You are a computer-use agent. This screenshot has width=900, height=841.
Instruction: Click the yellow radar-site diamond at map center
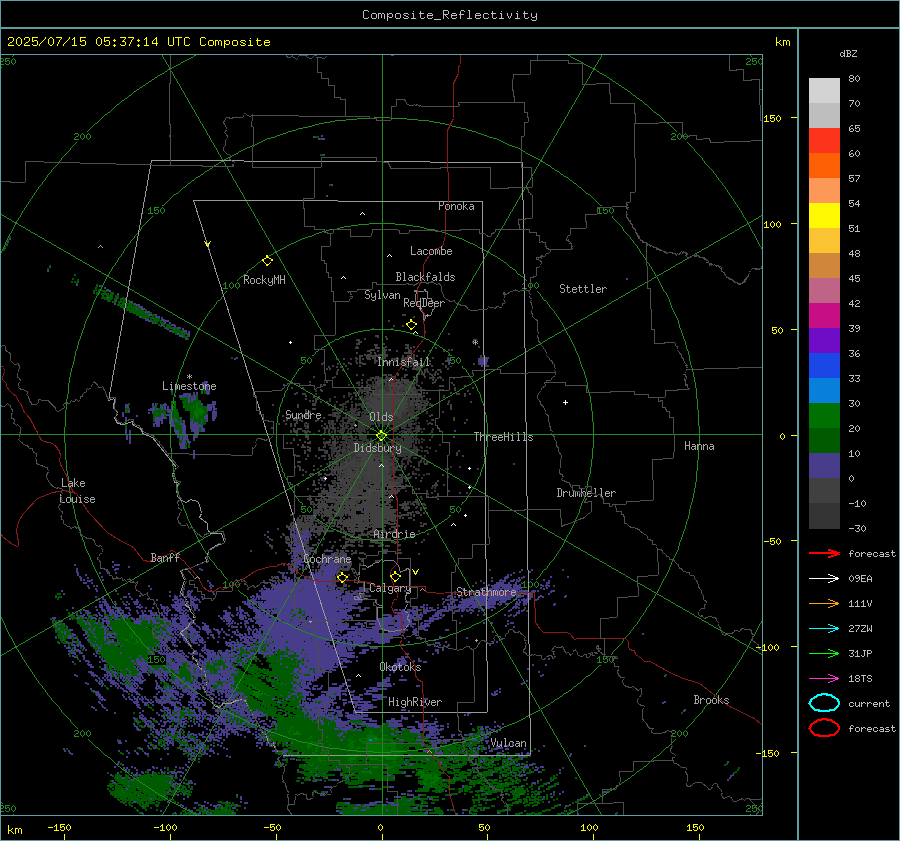382,436
